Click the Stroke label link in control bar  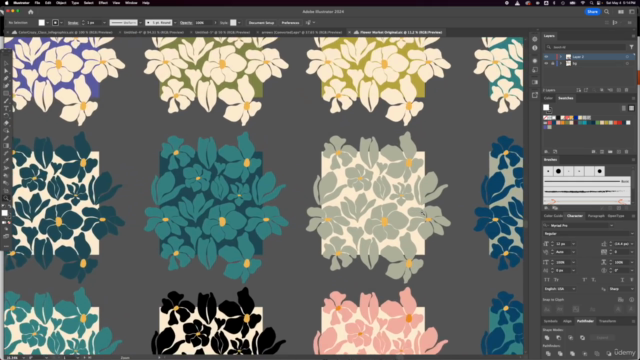click(x=73, y=23)
